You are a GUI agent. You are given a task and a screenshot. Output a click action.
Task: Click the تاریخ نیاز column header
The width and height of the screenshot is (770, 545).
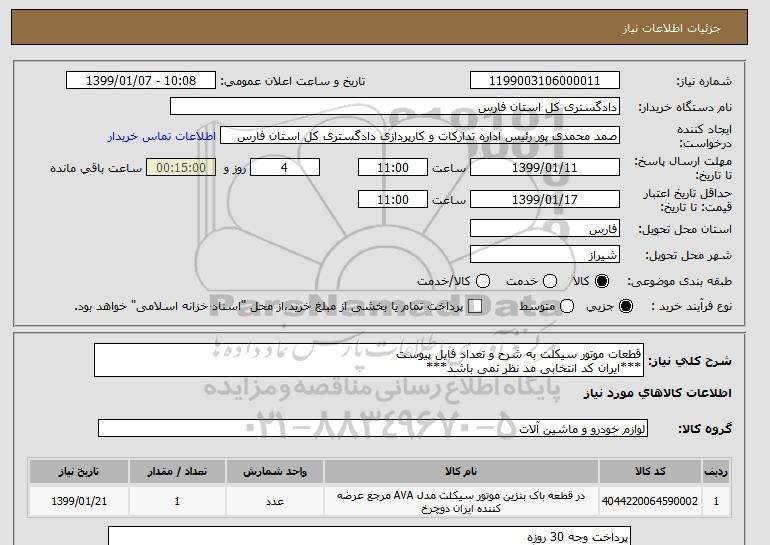click(79, 471)
